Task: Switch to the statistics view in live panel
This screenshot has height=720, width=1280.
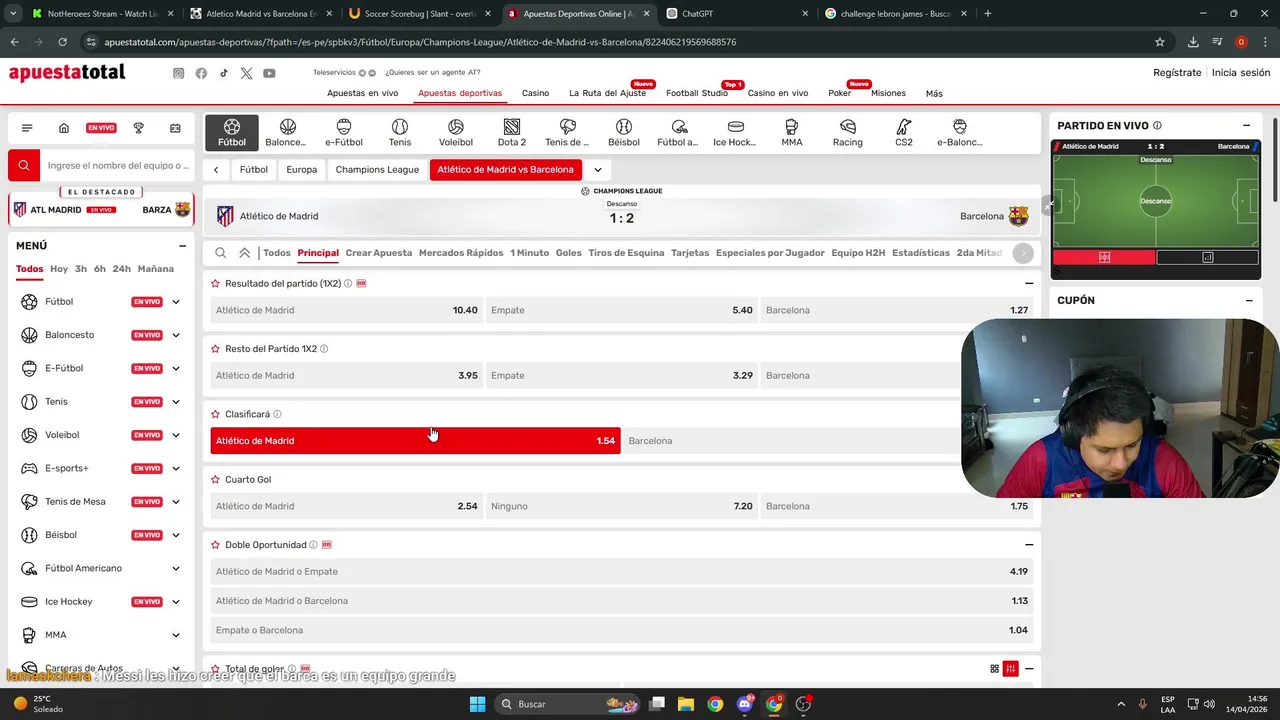Action: [x=1207, y=257]
